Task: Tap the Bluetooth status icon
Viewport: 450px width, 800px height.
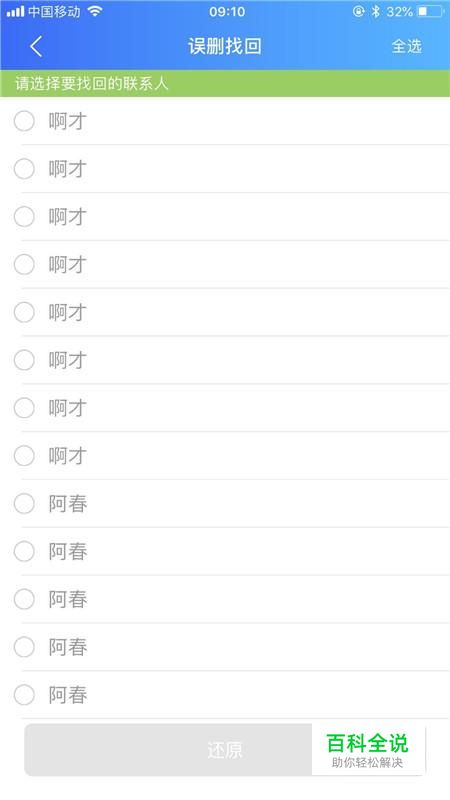Action: tap(376, 11)
